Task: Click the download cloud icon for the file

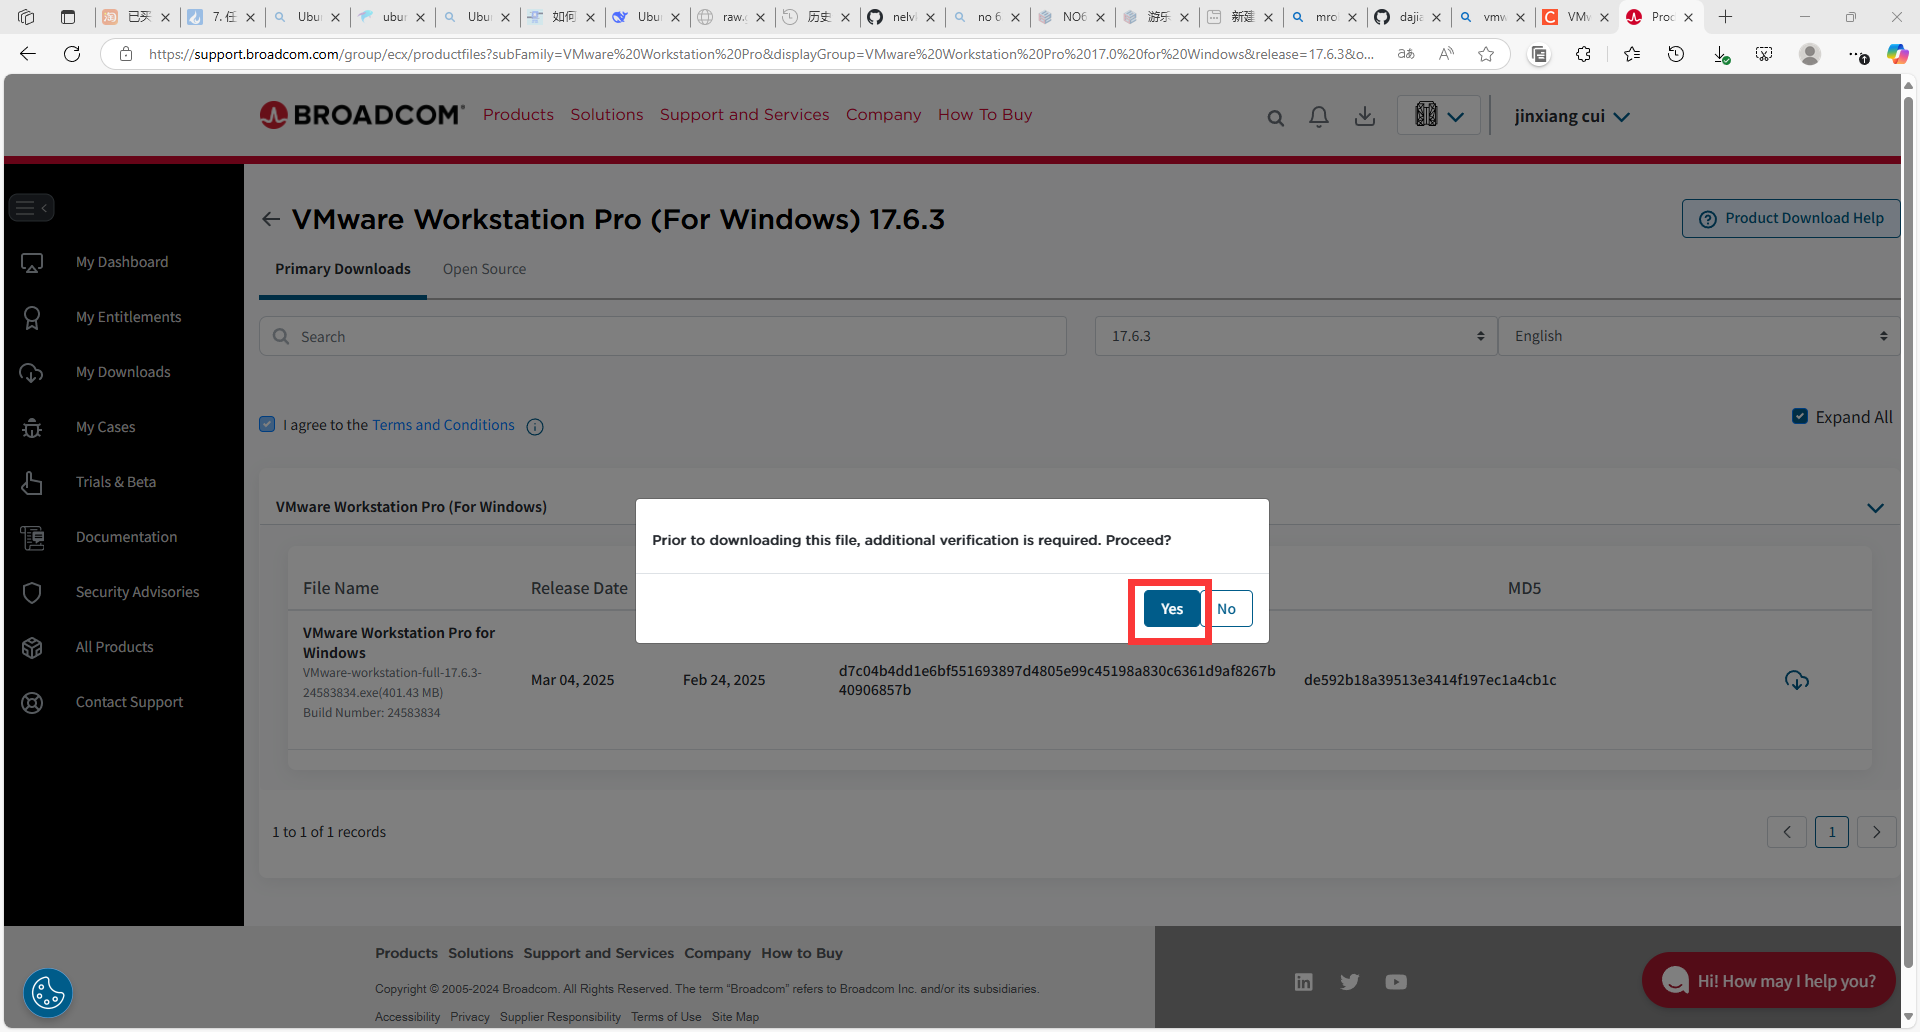Action: pos(1796,681)
